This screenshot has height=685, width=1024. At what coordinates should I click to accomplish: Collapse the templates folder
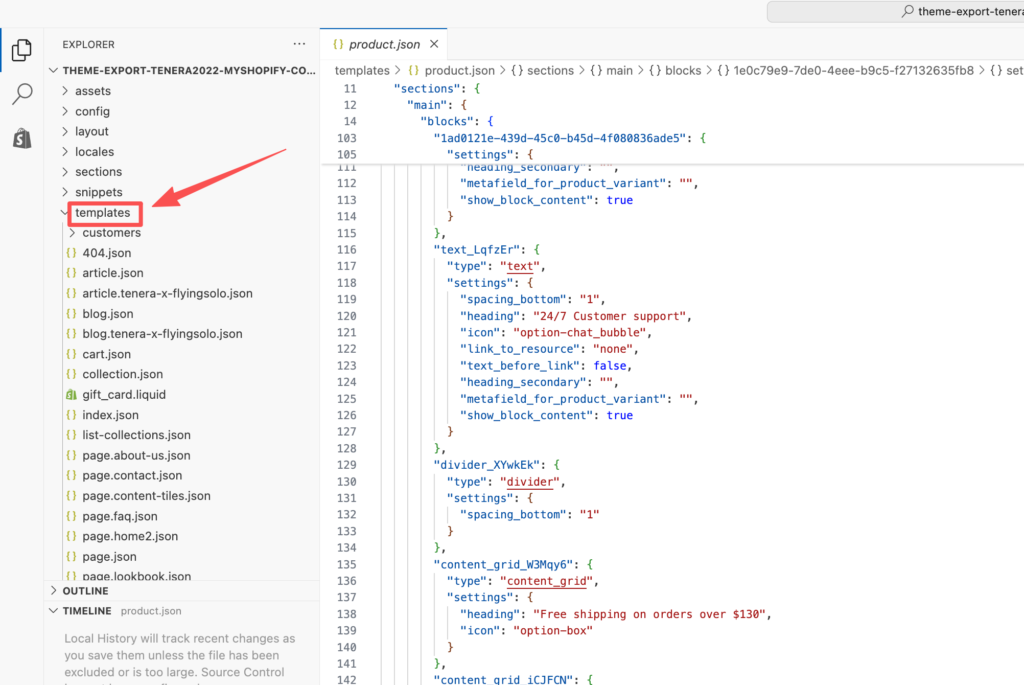[102, 212]
